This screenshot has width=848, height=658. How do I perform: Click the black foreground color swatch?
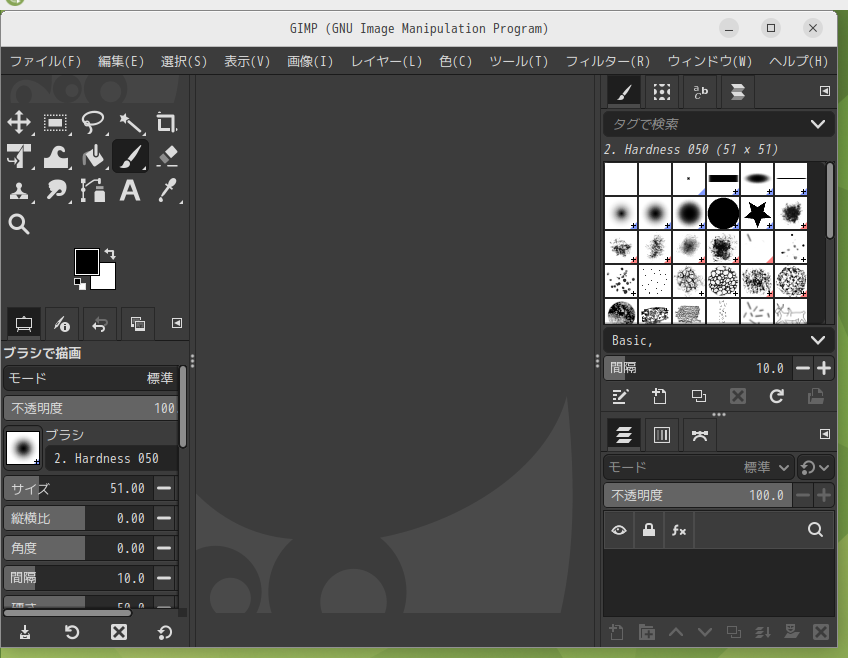(x=86, y=261)
